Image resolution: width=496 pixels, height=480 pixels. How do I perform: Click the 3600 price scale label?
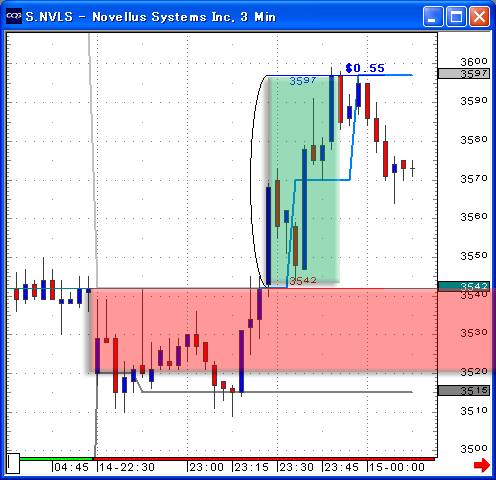pyautogui.click(x=474, y=62)
